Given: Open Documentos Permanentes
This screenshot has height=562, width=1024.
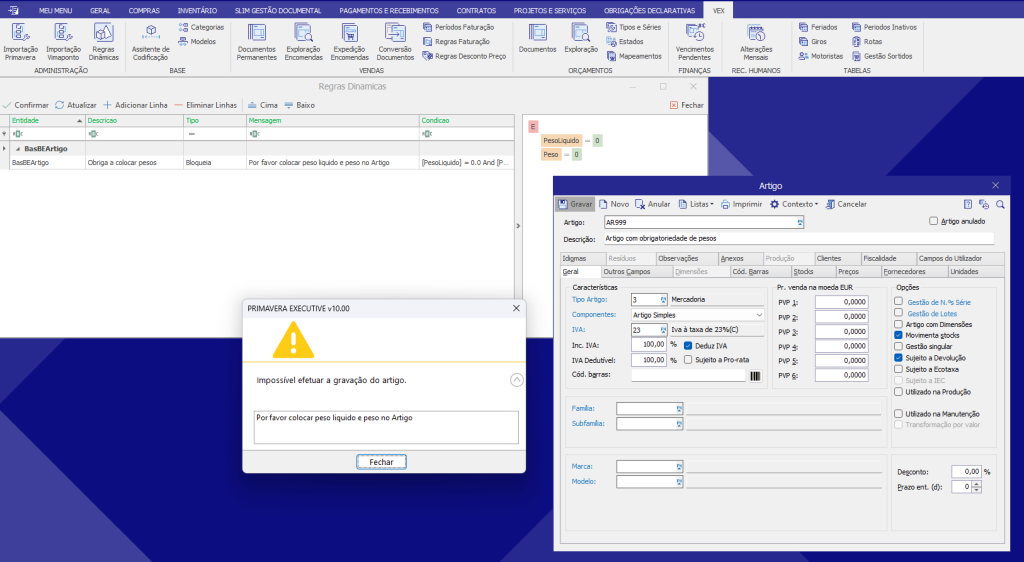Looking at the screenshot, I should 257,42.
